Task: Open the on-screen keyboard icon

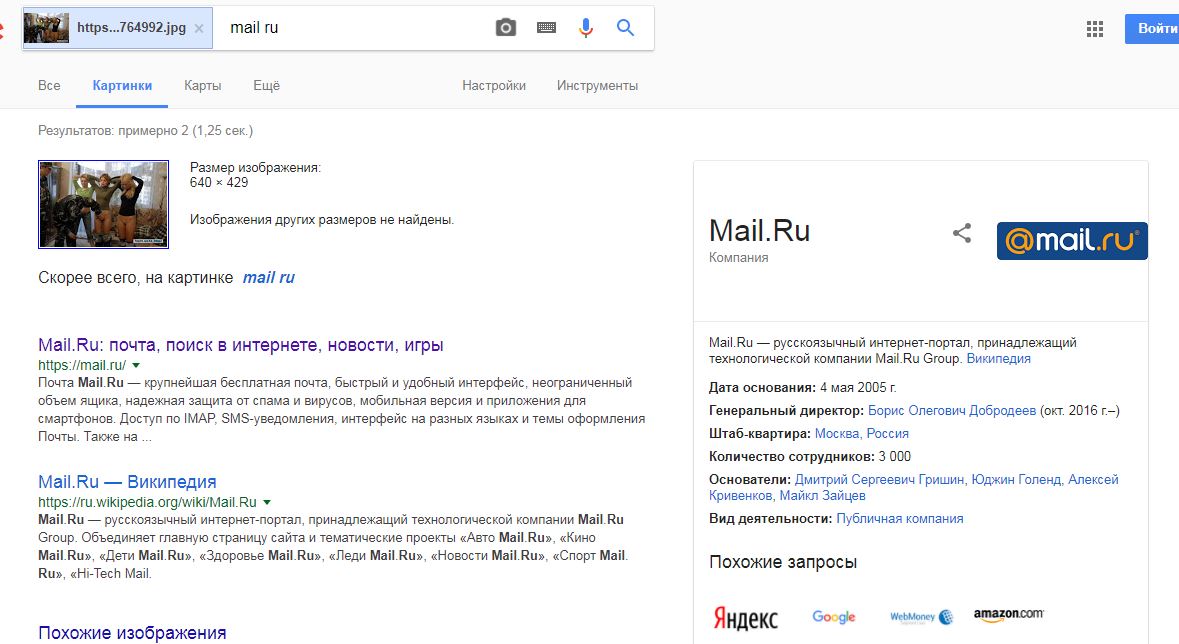Action: (x=547, y=28)
